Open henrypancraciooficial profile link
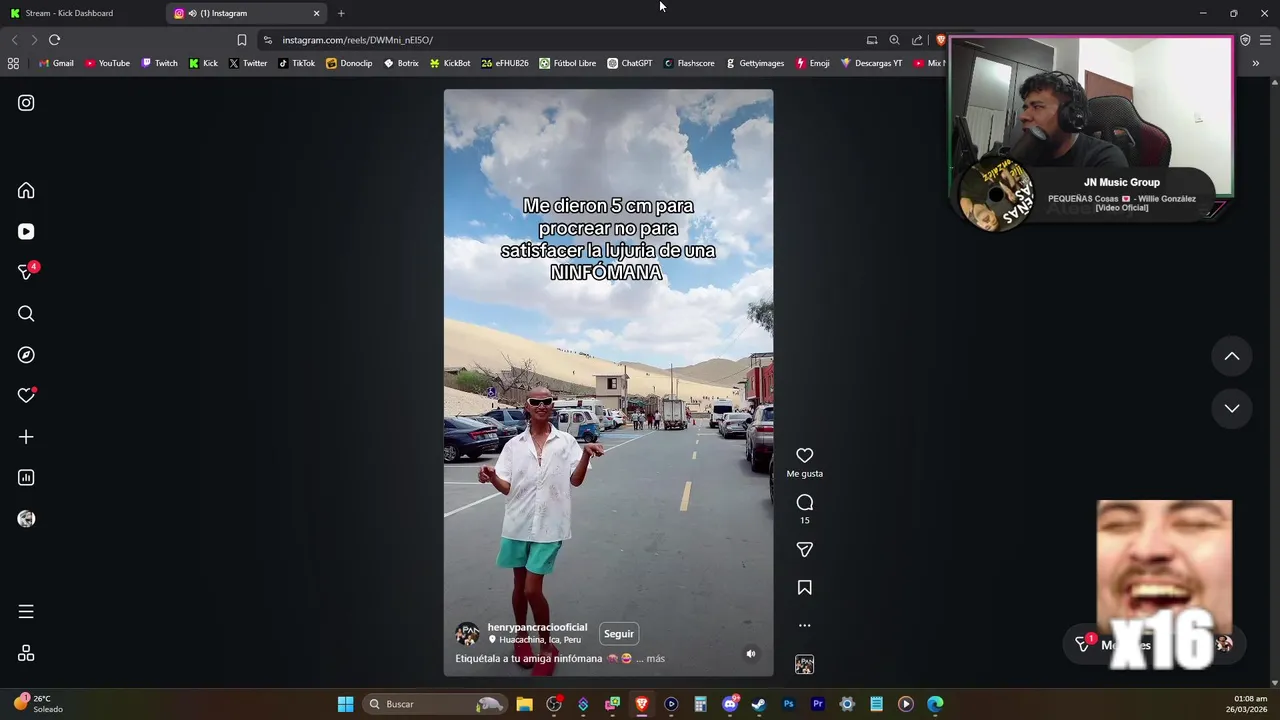The width and height of the screenshot is (1280, 720). coord(537,627)
